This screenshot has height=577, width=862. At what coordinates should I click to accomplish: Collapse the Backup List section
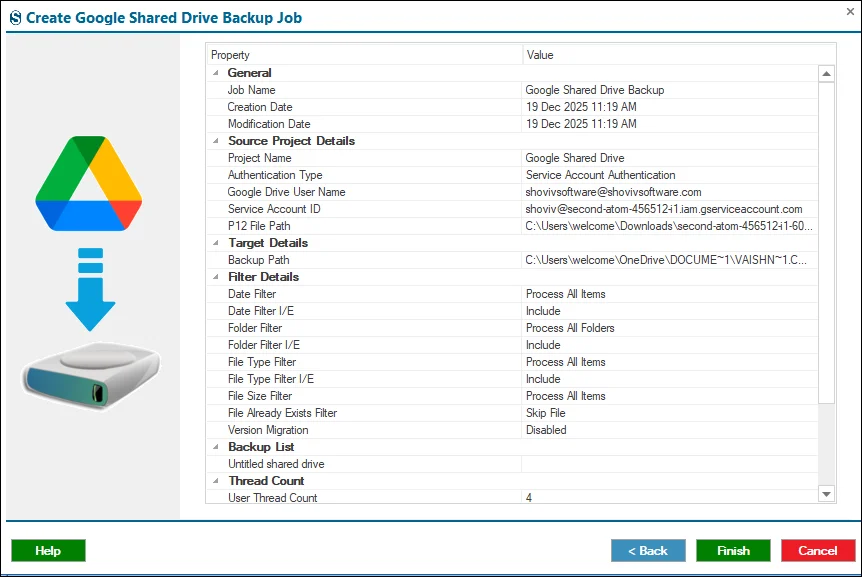click(x=216, y=446)
